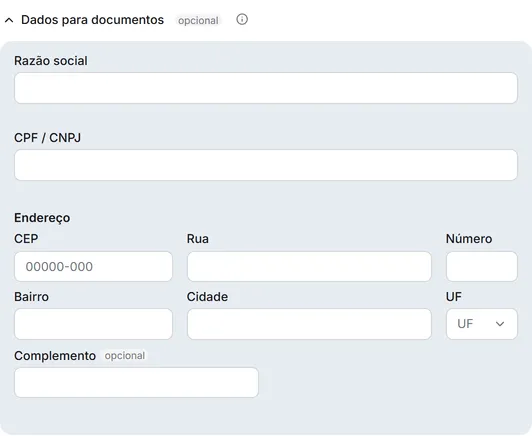Select the CEP field with 00000-000 placeholder
This screenshot has width=532, height=436.
93,266
